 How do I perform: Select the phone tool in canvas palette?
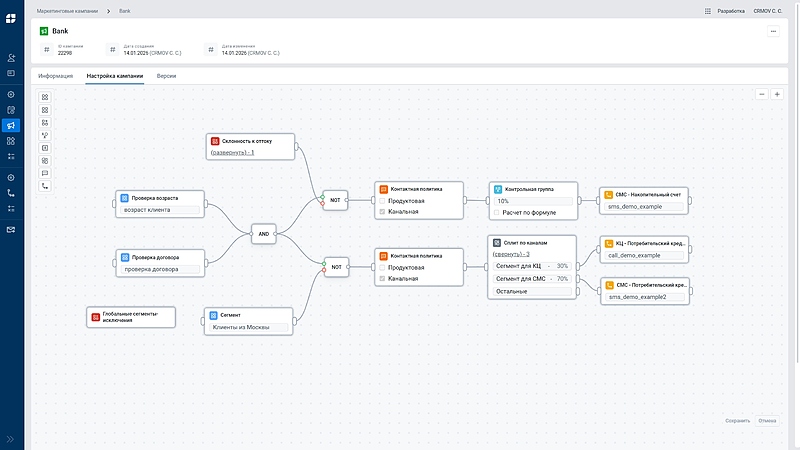pos(45,186)
